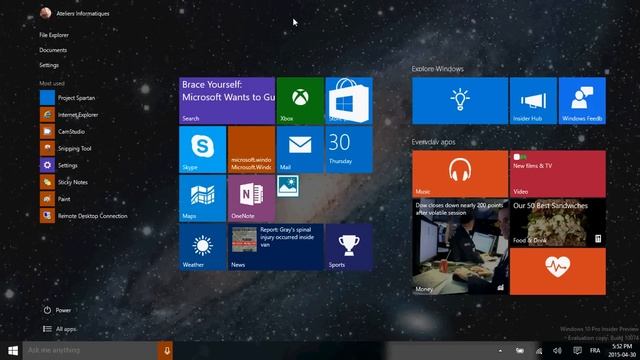The height and width of the screenshot is (360, 640).
Task: Open the Video tile with New films & TV
Action: [x=558, y=174]
